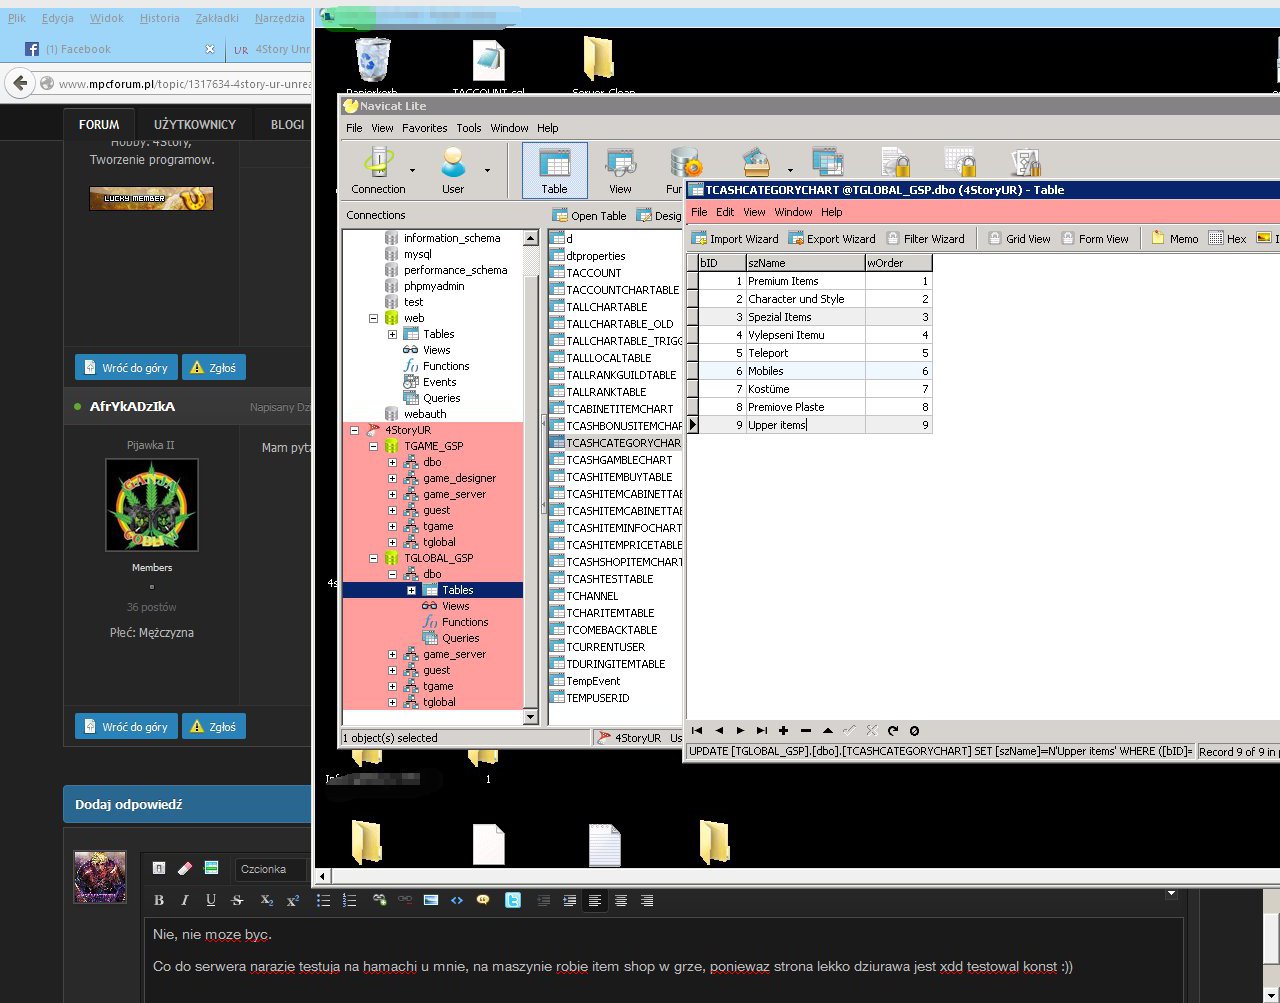Click the eraser remove-format icon
Screen dimensions: 1280x1003
[x=184, y=868]
